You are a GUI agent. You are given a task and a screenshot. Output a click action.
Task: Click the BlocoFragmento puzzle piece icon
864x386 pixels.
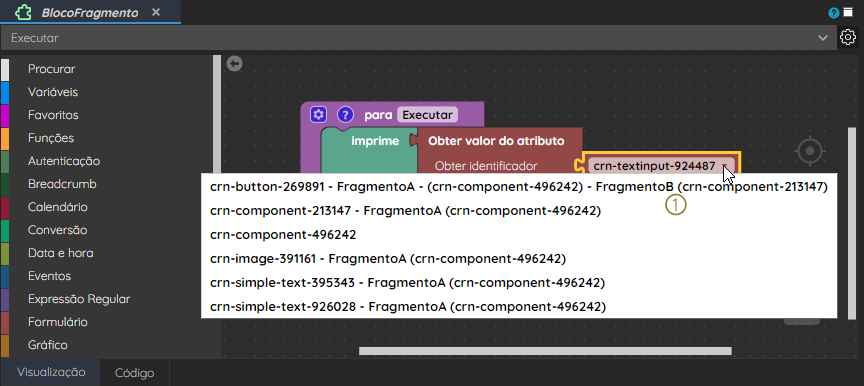tap(24, 12)
